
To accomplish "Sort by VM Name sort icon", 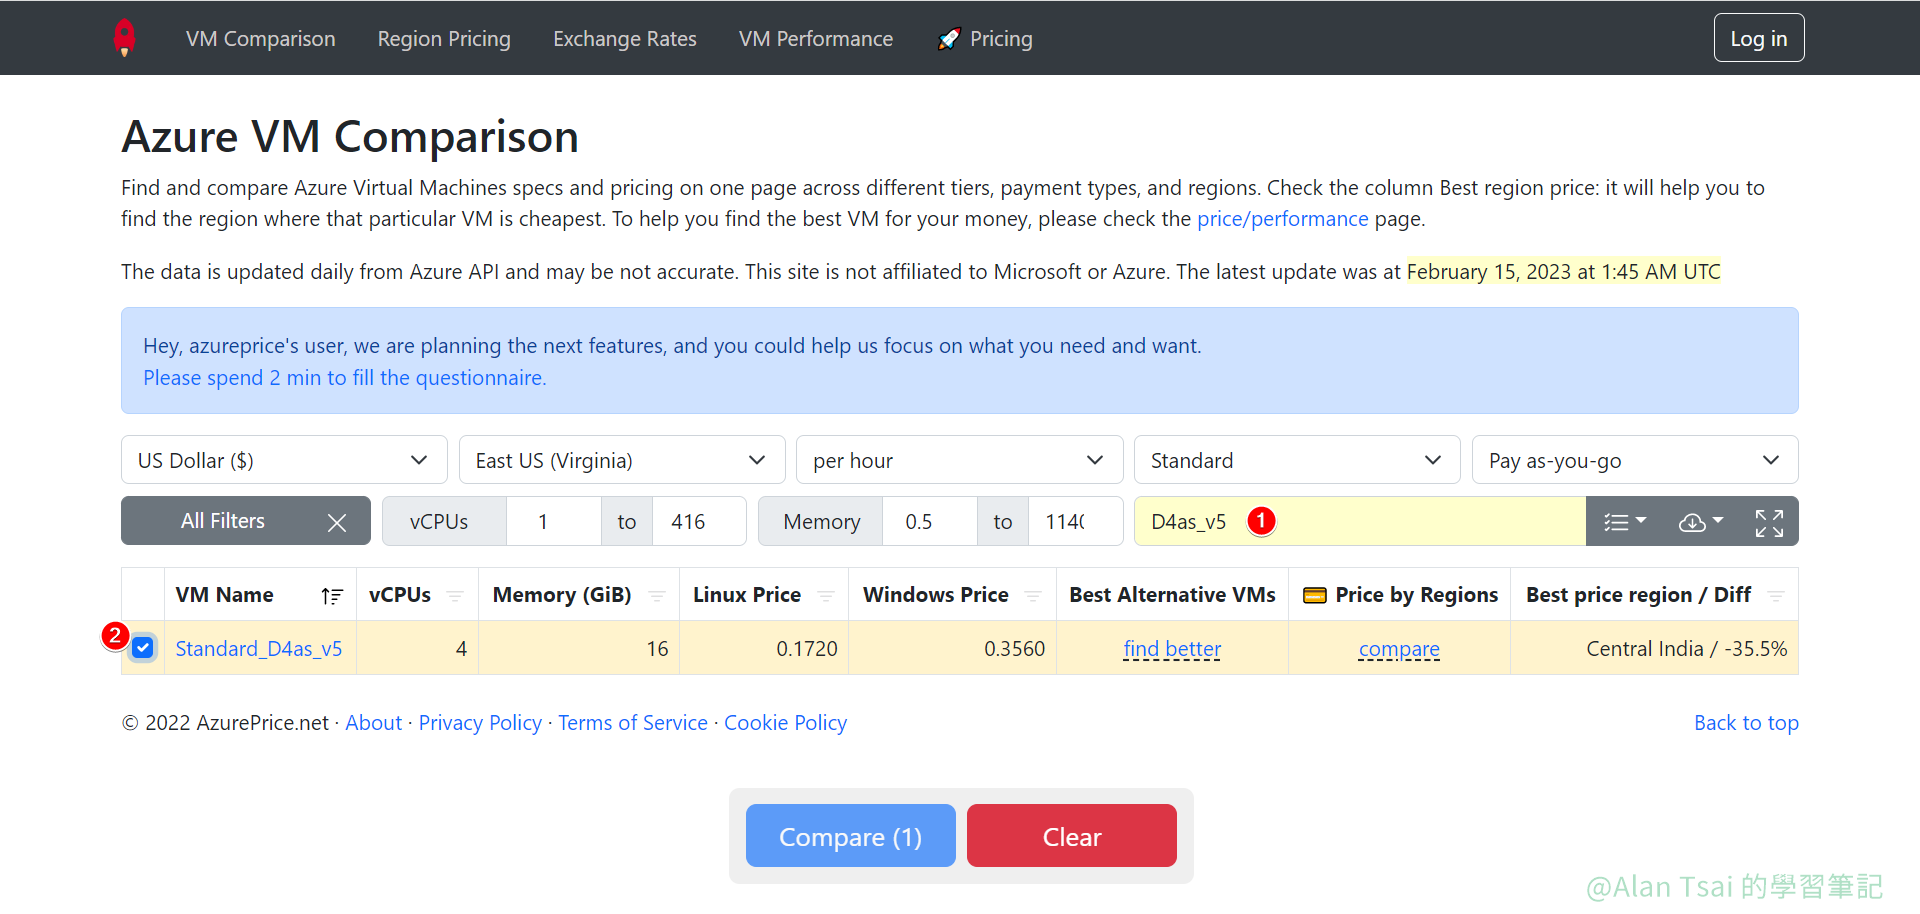I will coord(332,596).
